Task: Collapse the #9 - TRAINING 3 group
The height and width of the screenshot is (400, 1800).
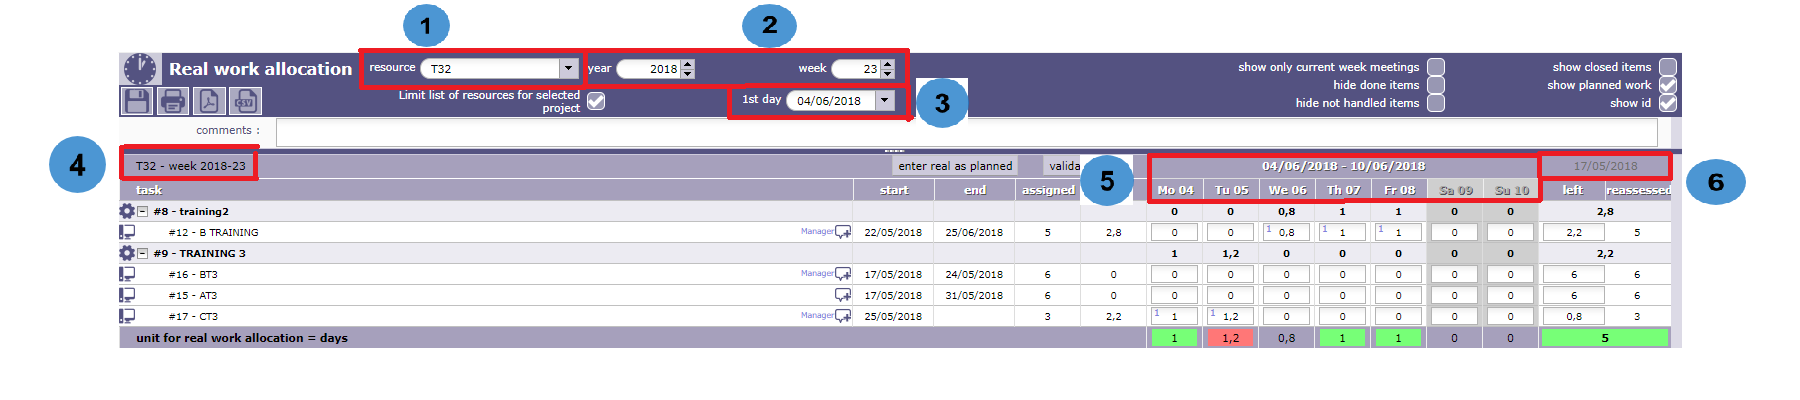Action: pos(143,253)
